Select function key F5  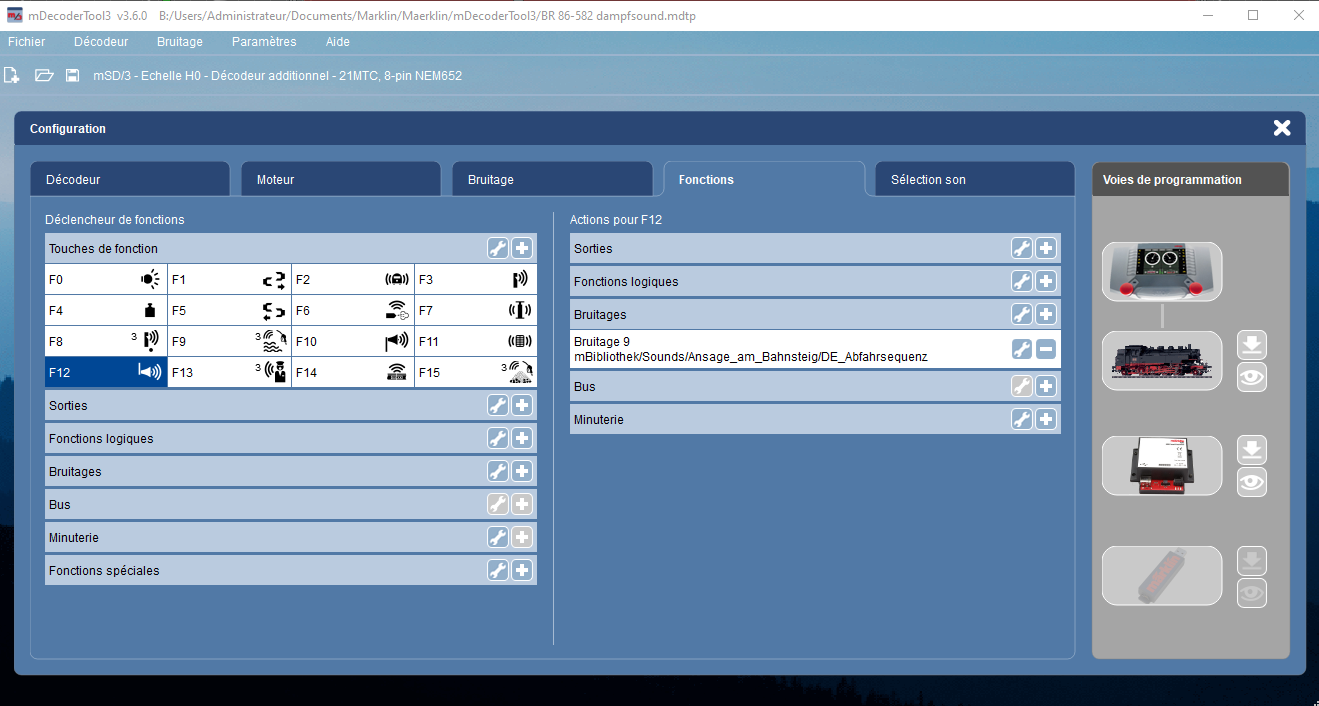(229, 311)
